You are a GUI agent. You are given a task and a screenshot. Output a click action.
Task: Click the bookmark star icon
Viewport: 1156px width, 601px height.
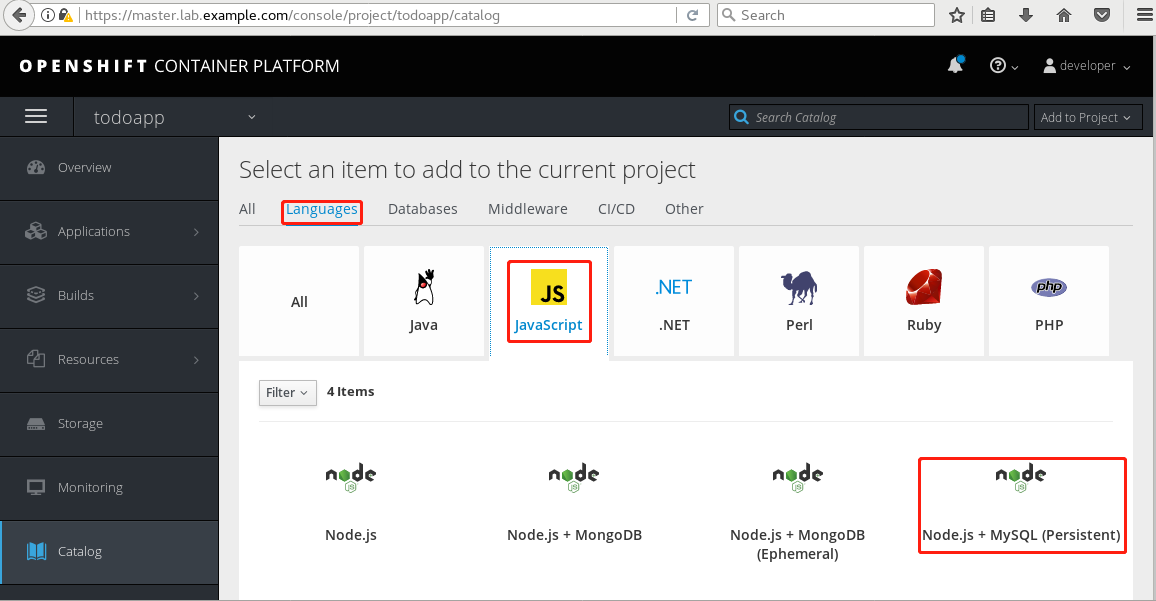pyautogui.click(x=956, y=15)
